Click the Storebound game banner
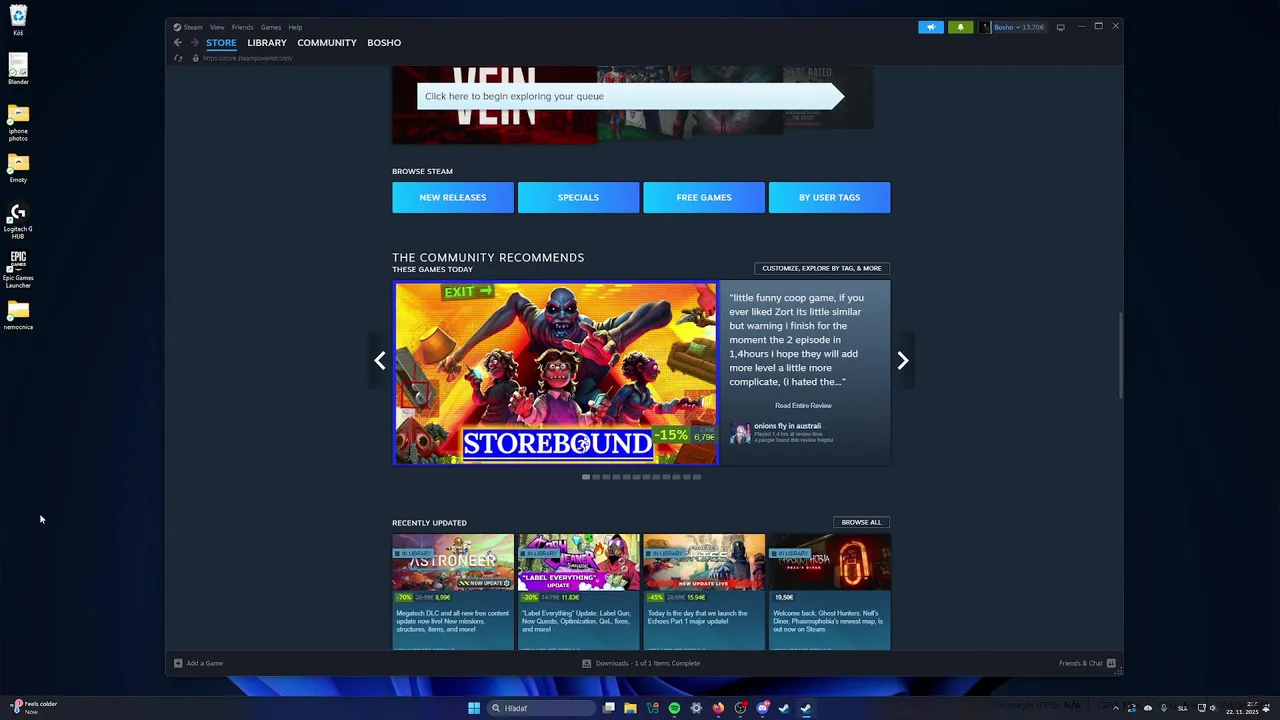The width and height of the screenshot is (1280, 720). pos(556,373)
